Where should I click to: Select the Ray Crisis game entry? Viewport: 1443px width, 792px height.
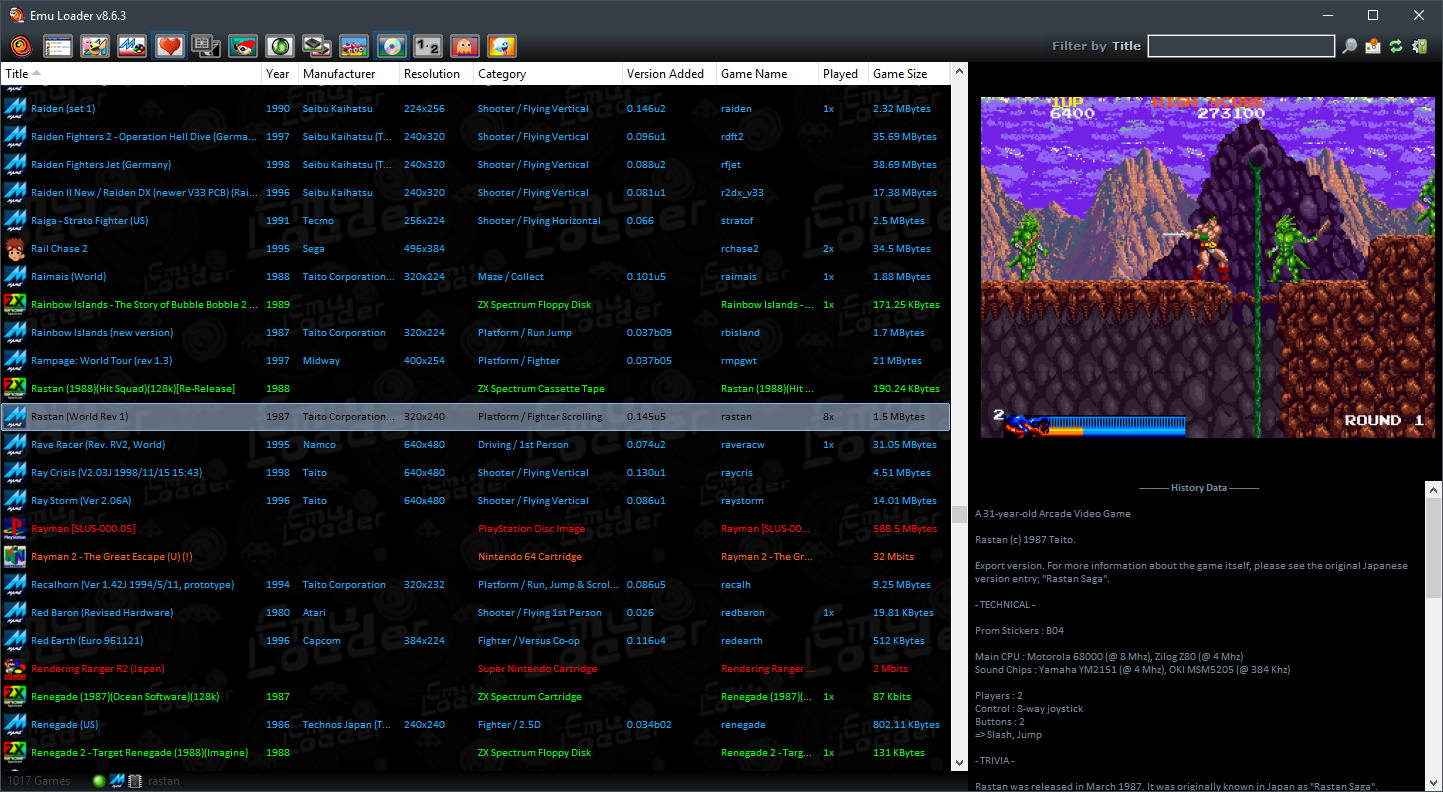(x=475, y=472)
